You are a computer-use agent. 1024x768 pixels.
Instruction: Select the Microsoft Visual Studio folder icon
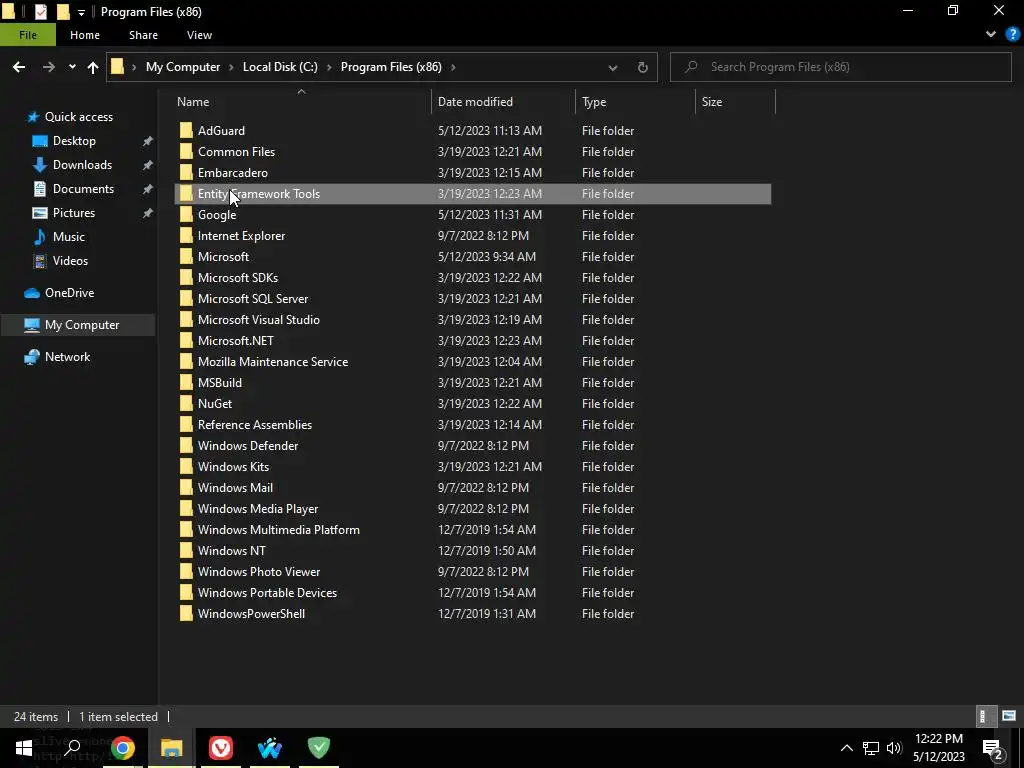coord(186,319)
